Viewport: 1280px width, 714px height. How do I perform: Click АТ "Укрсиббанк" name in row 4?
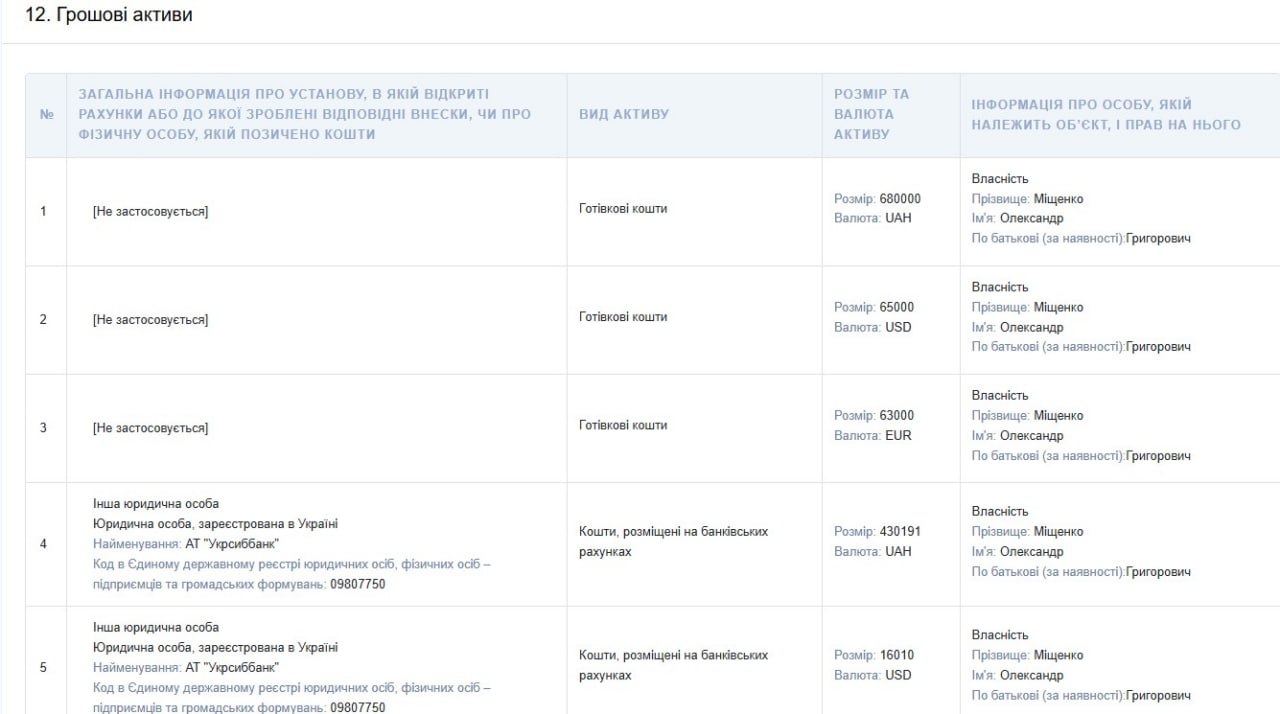pyautogui.click(x=232, y=543)
